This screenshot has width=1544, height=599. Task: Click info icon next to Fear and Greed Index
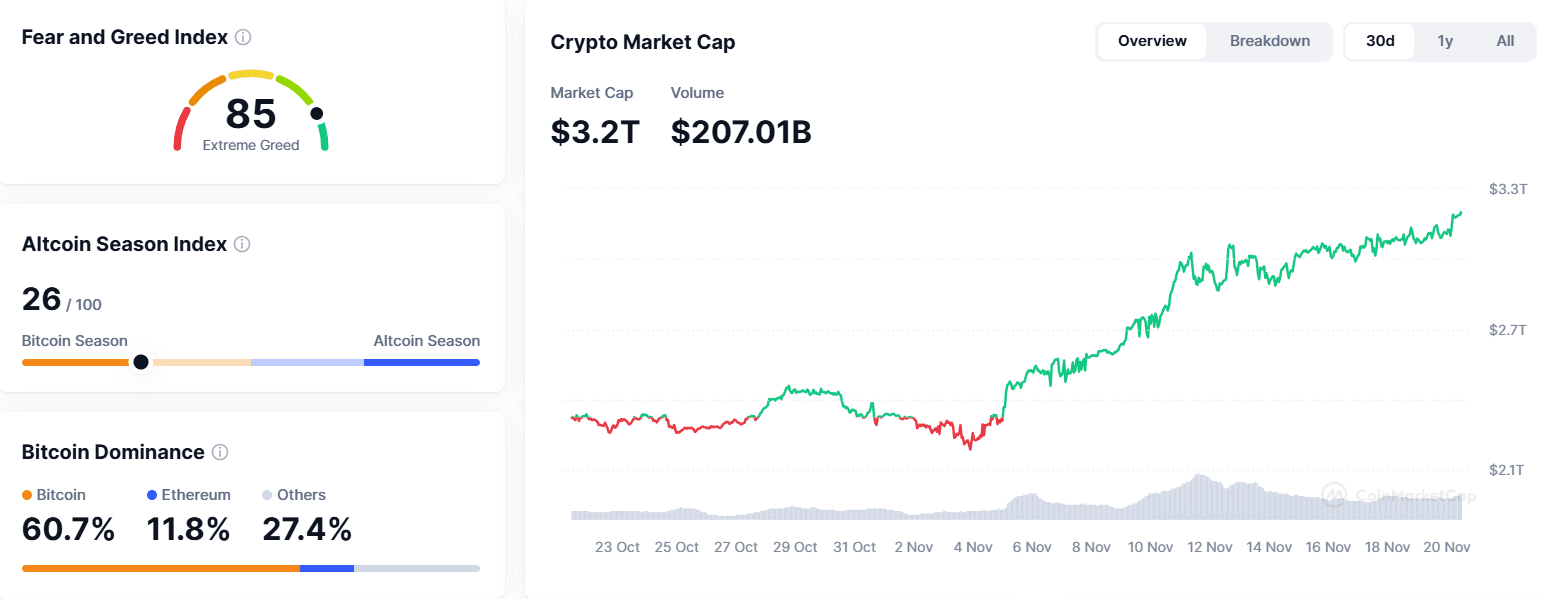243,37
